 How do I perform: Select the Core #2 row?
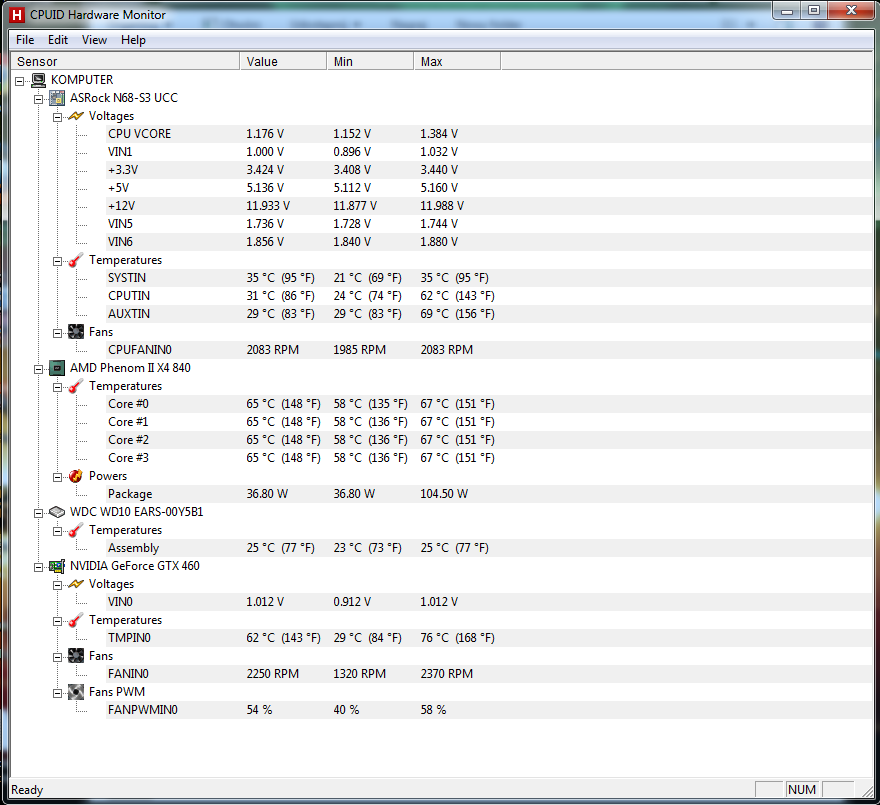pos(489,440)
